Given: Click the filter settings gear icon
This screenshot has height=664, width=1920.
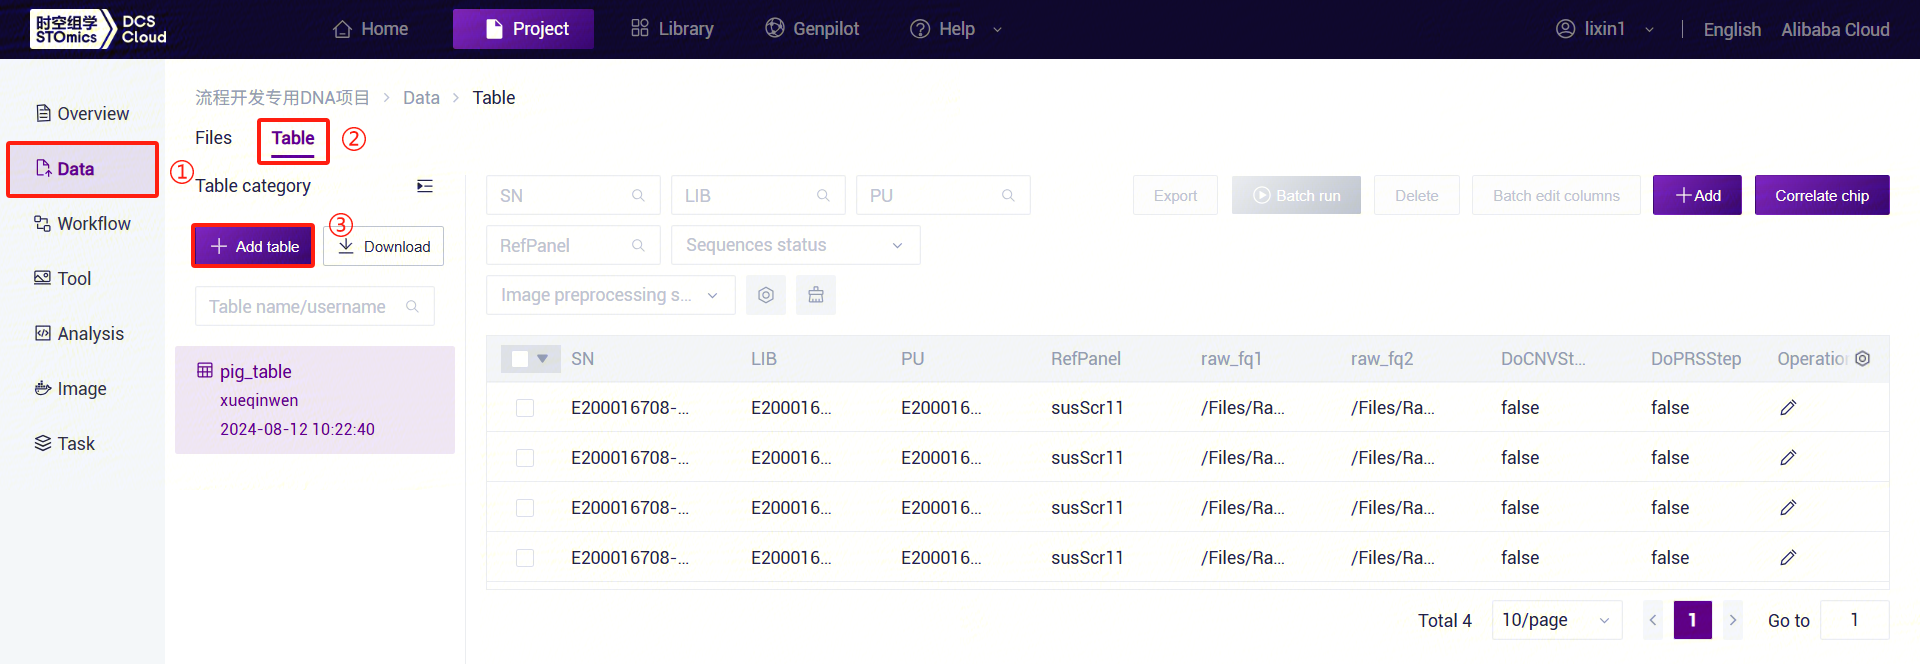Looking at the screenshot, I should click(766, 295).
